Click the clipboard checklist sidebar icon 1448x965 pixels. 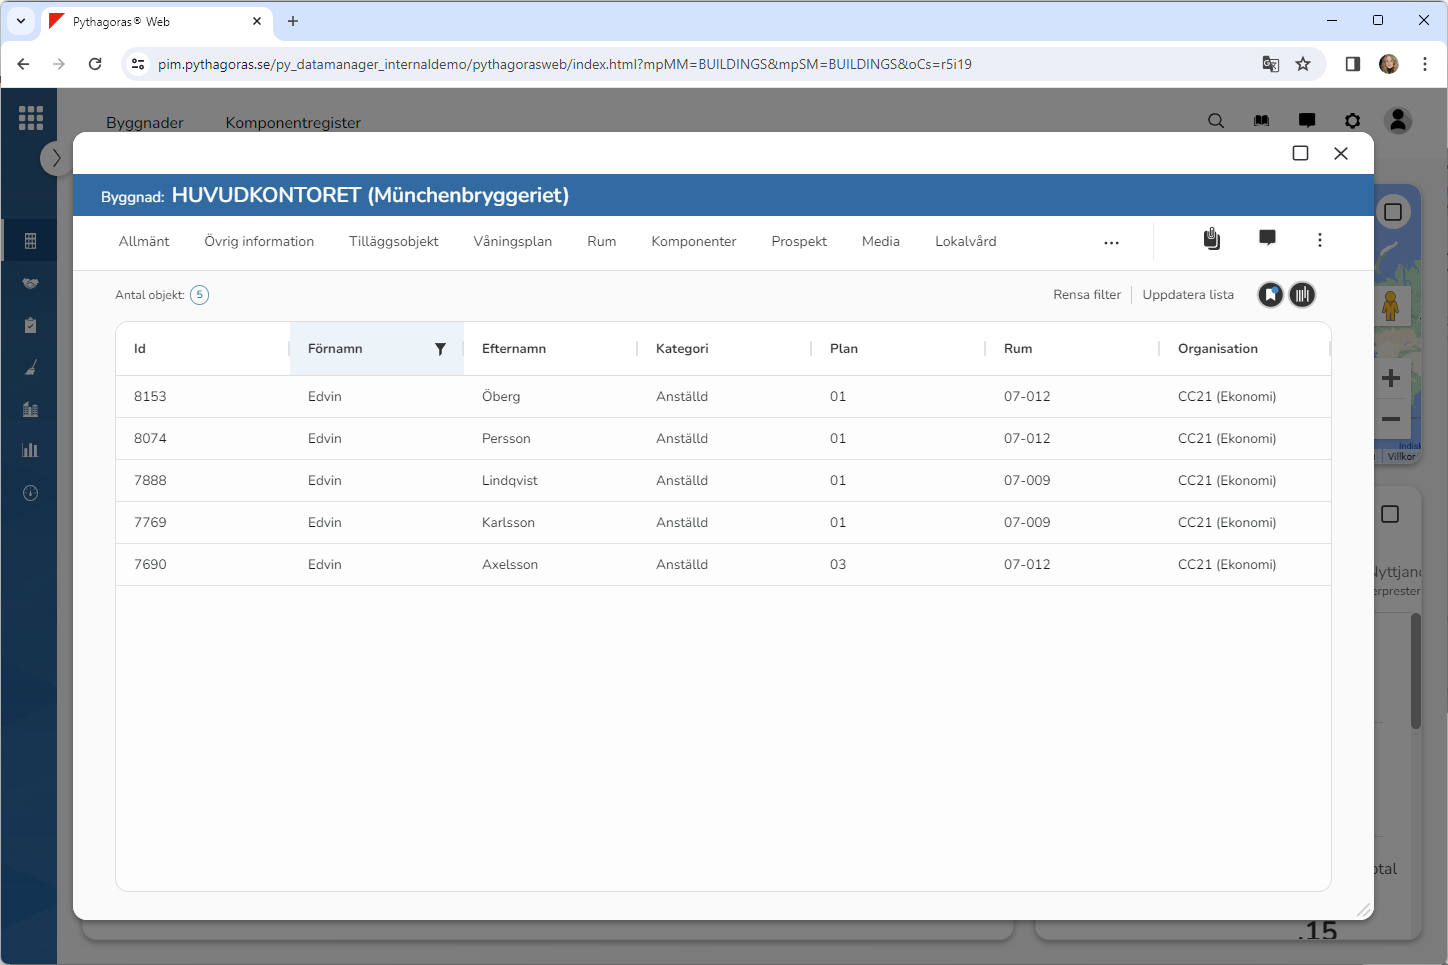(30, 325)
